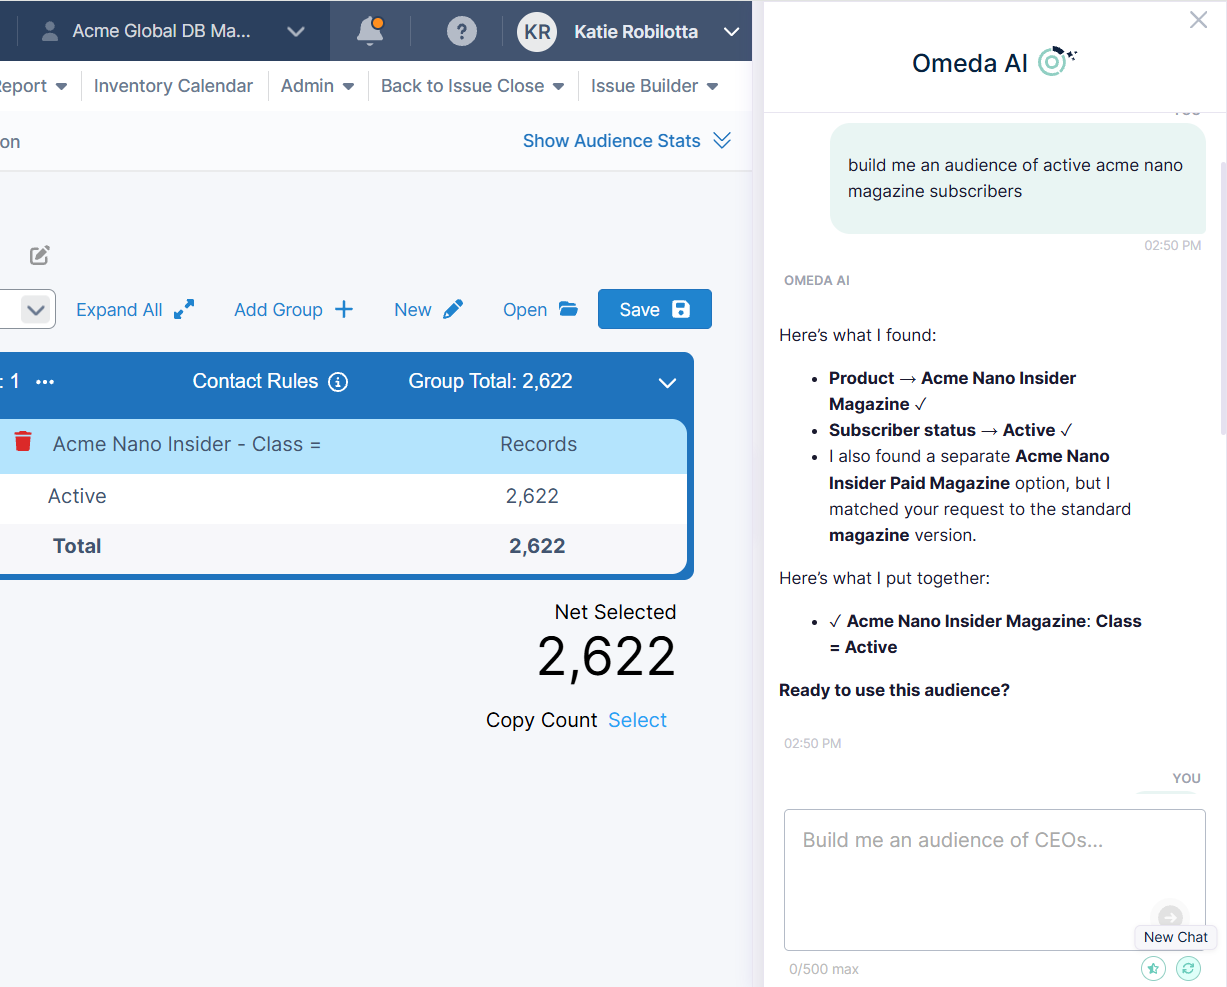Viewport: 1227px width, 987px height.
Task: Click Expand All
Action: pyautogui.click(x=135, y=310)
